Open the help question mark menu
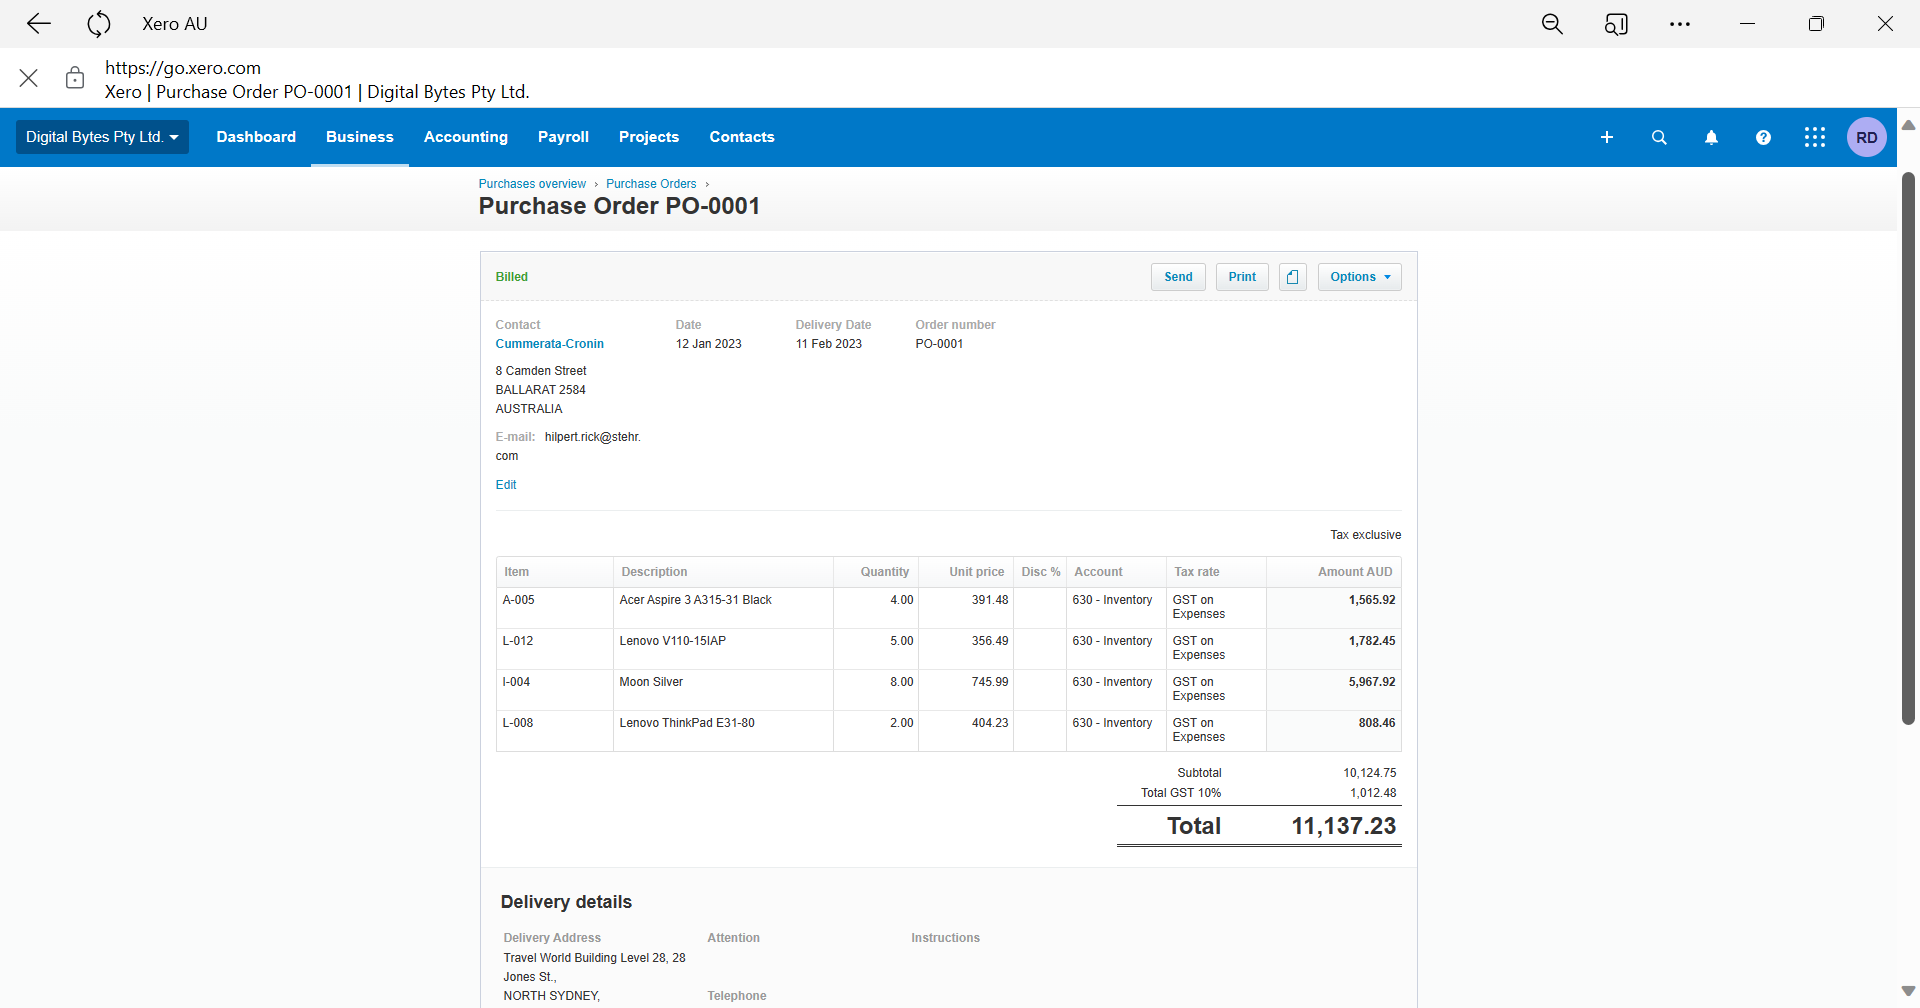 1763,137
